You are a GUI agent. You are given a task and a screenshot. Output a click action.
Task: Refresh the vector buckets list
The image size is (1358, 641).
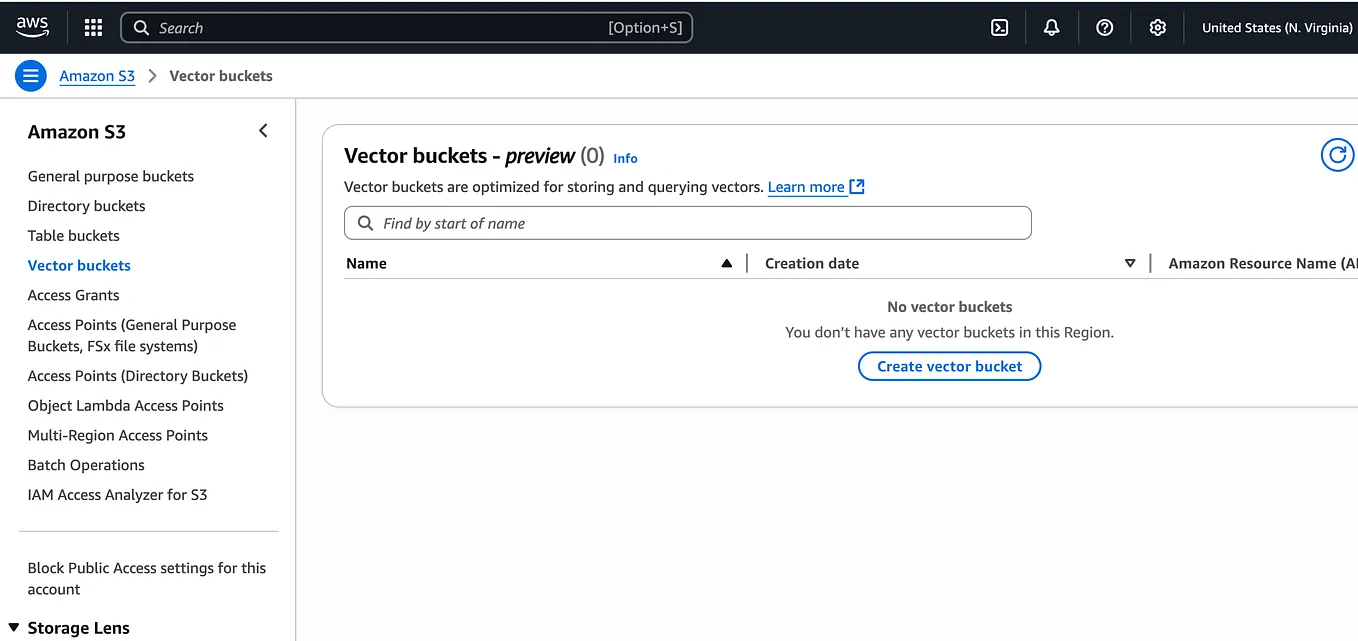click(1337, 154)
